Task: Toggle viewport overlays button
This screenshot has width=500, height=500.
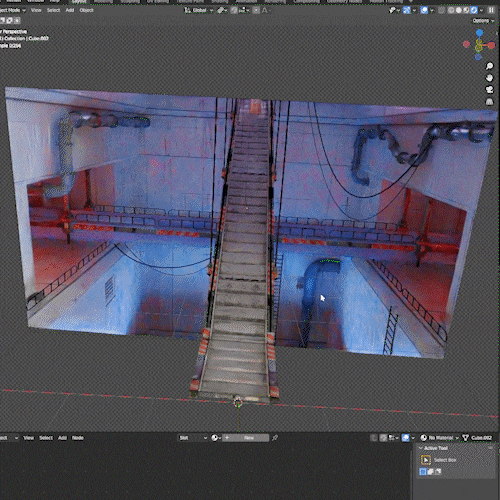Action: click(424, 10)
